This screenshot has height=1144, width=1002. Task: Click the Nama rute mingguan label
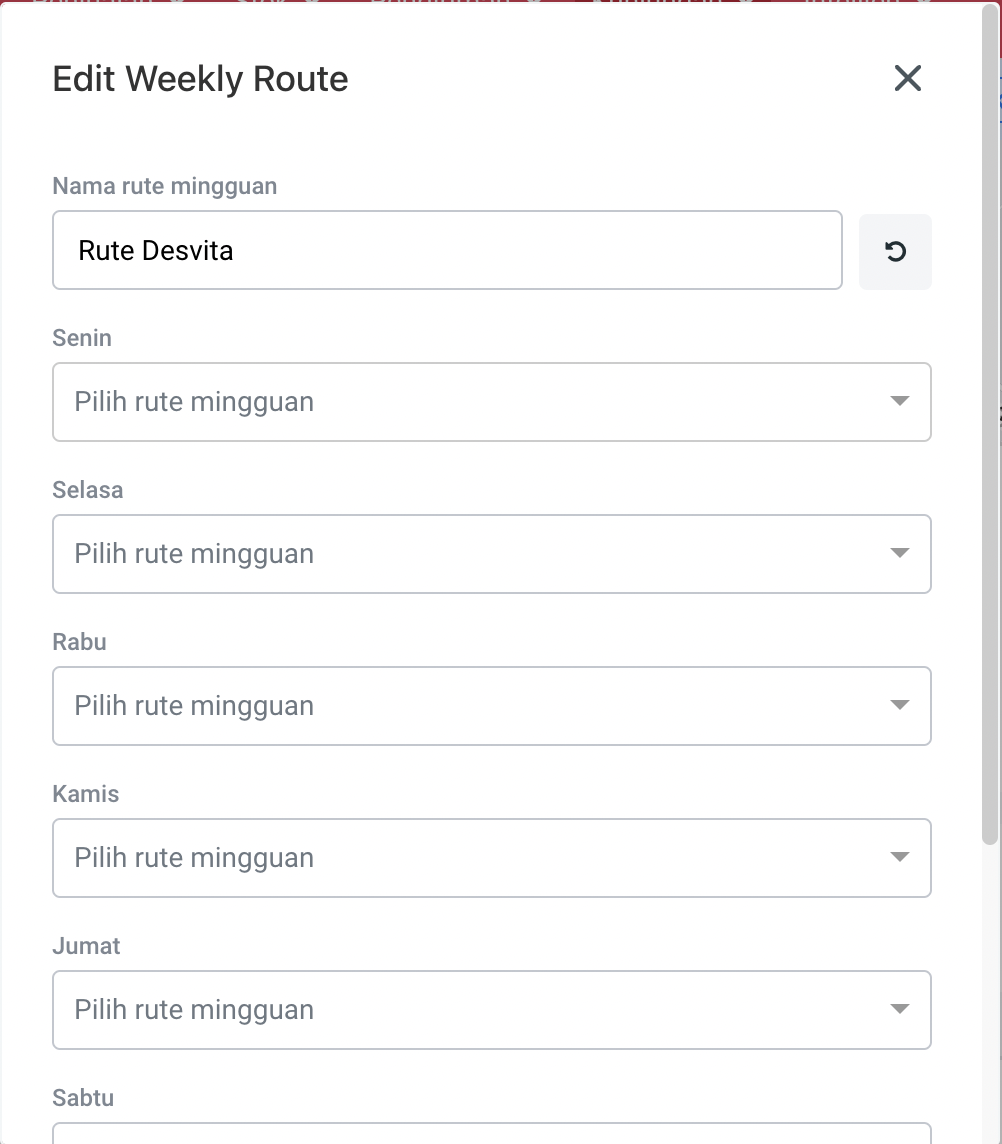pos(164,186)
